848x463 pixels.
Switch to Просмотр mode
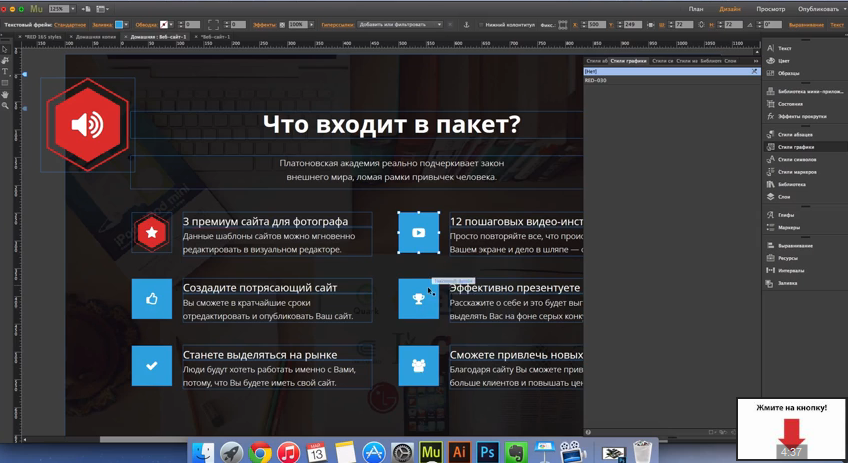[771, 9]
